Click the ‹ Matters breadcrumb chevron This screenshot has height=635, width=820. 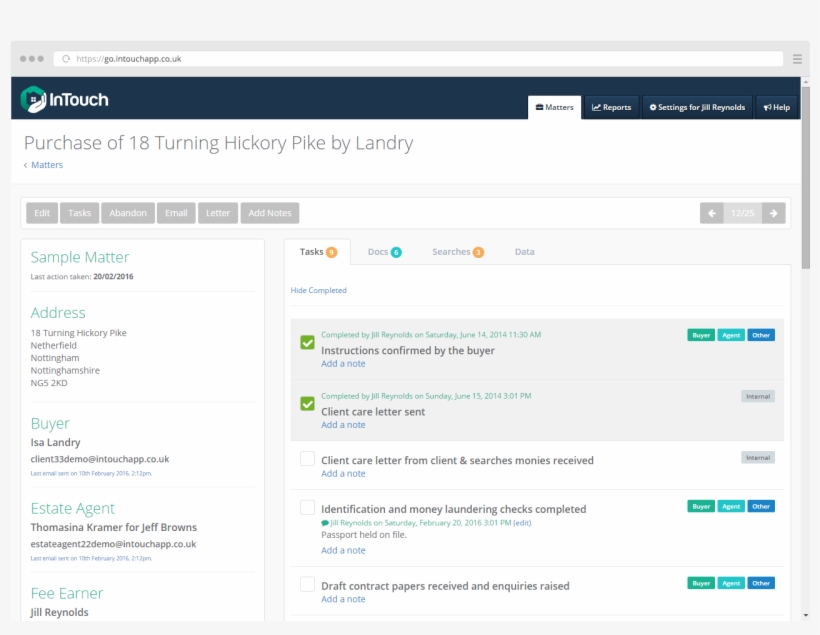tap(27, 164)
